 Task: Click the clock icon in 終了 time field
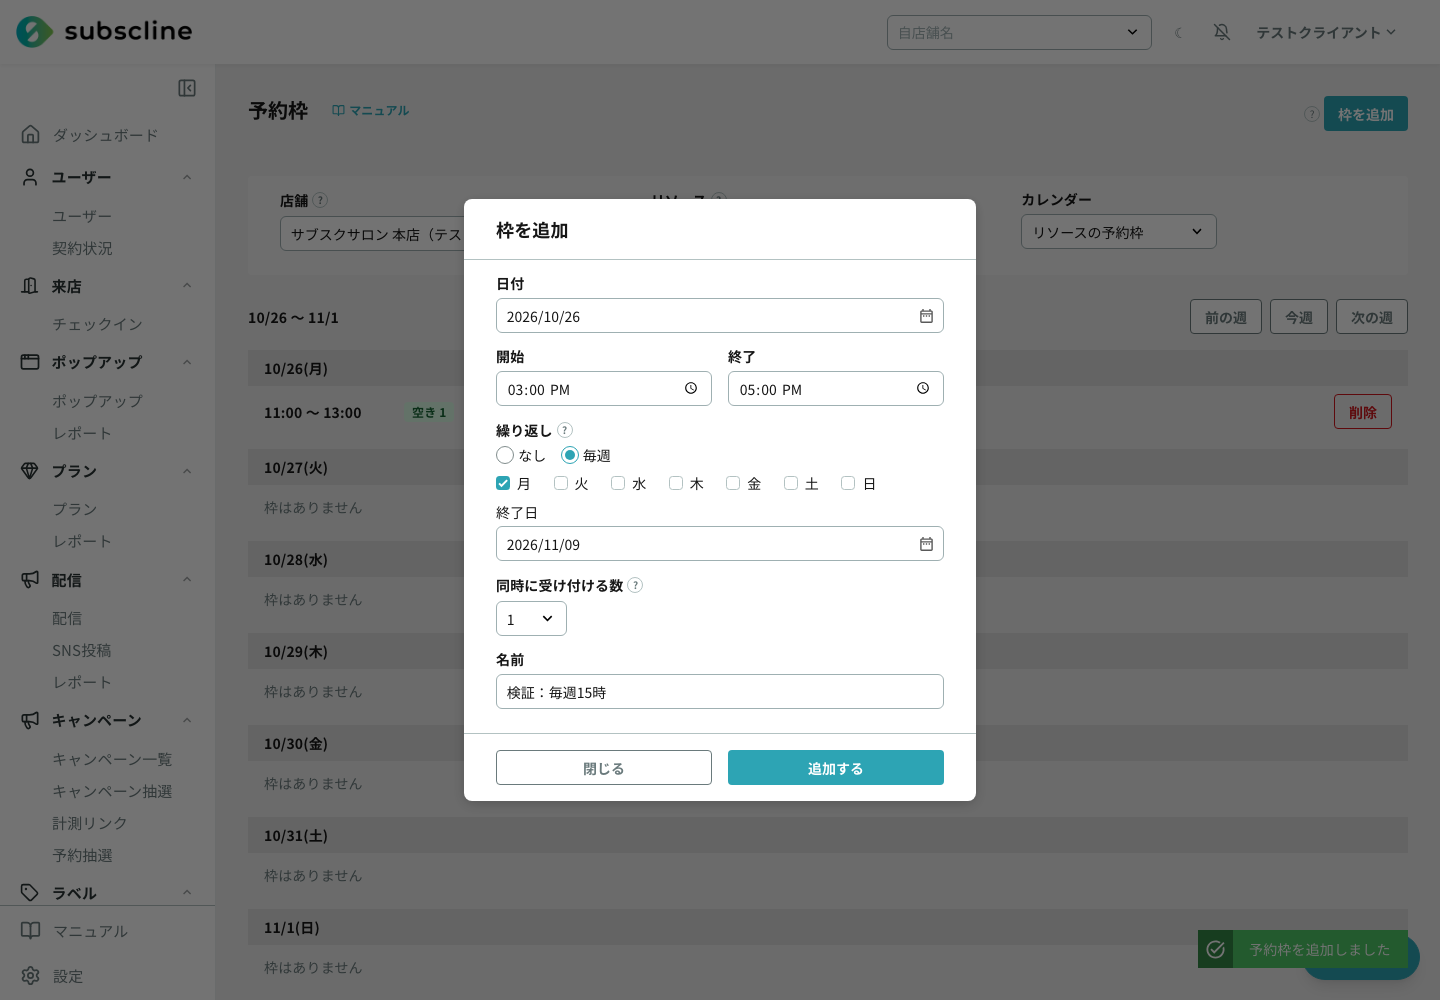pos(923,388)
